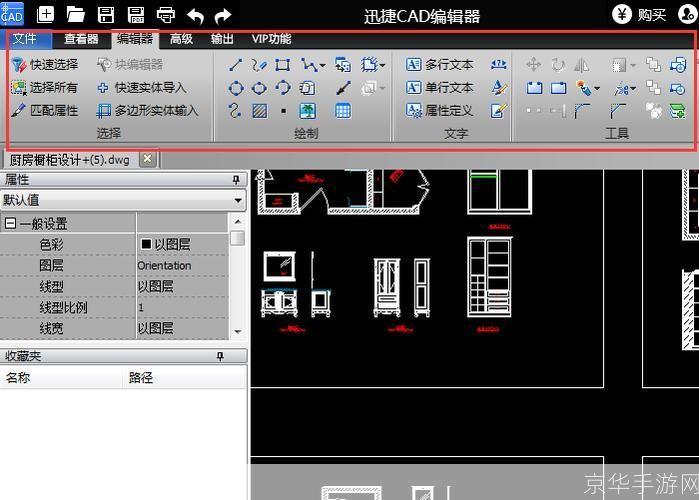Click the insert block icon in draw group
Screen dimensions: 699x500
pyautogui.click(x=343, y=65)
